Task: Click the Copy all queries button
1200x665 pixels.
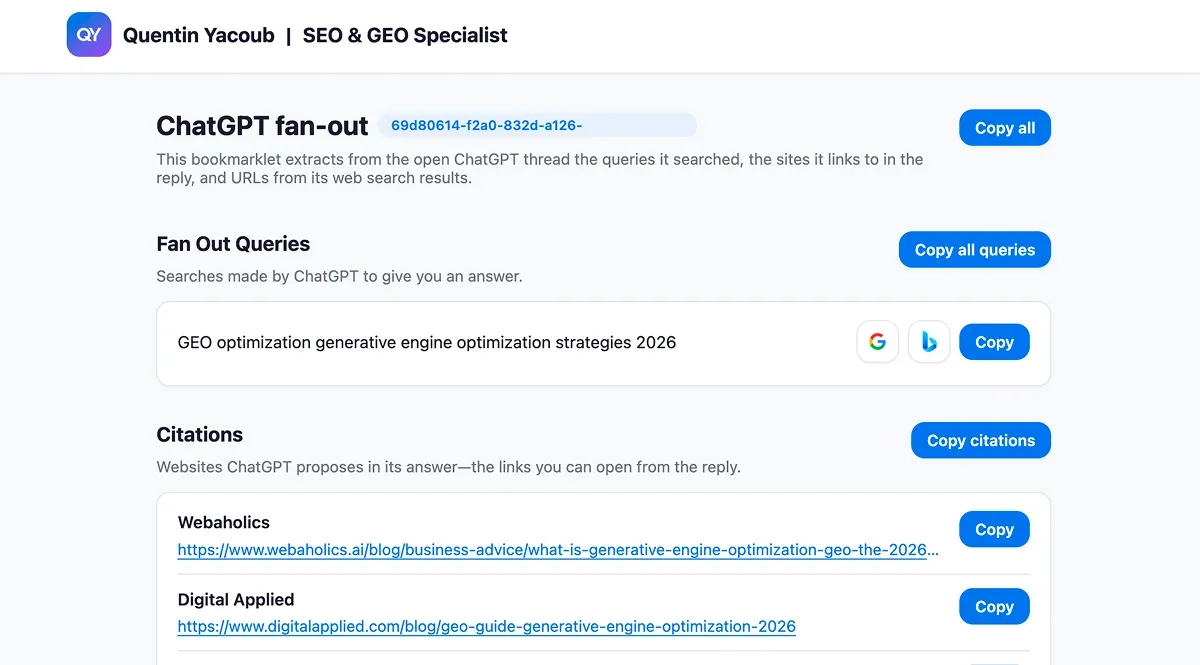Action: coord(974,249)
